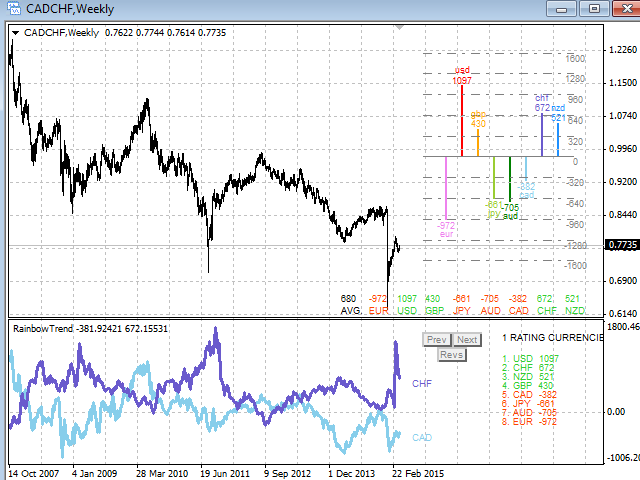The image size is (640, 480).
Task: Click the NZD label in currency row
Action: point(574,311)
